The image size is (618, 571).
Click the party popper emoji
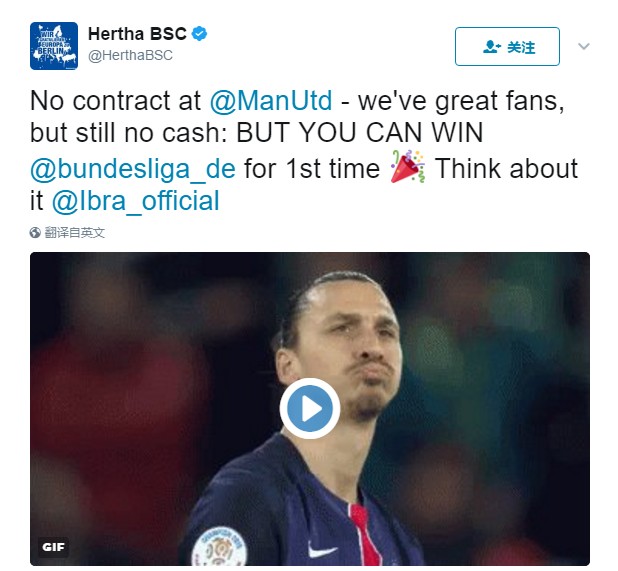408,166
